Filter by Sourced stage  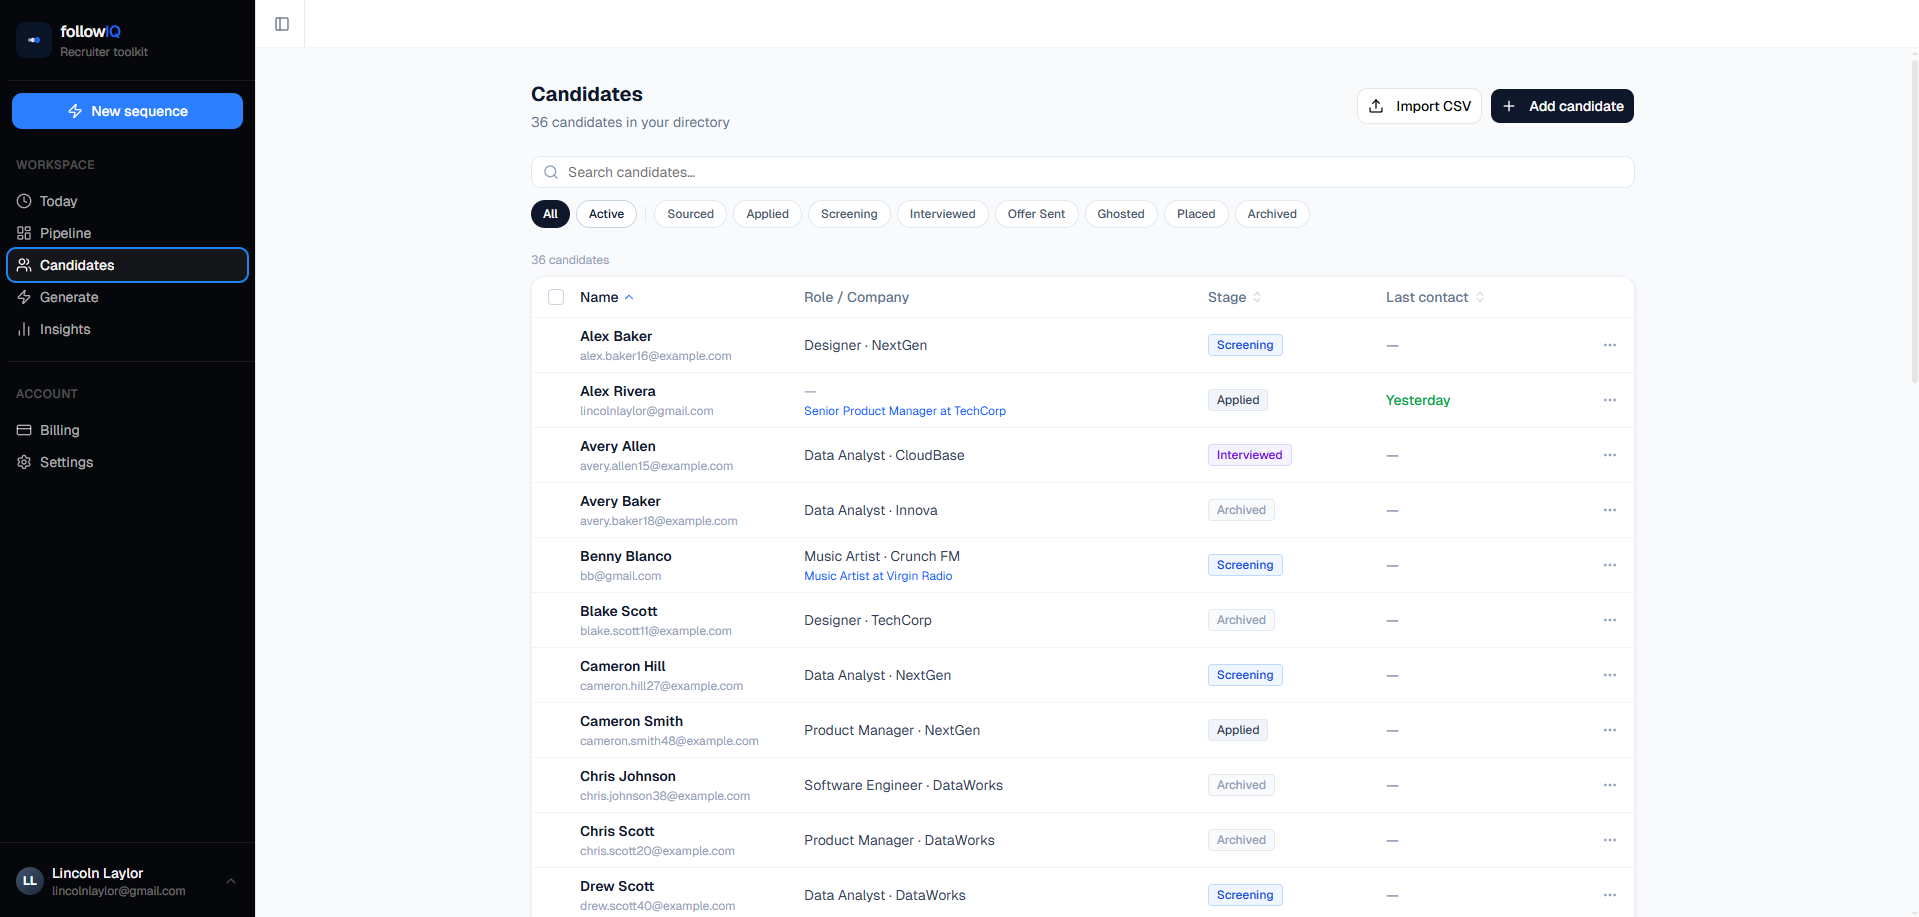(690, 214)
